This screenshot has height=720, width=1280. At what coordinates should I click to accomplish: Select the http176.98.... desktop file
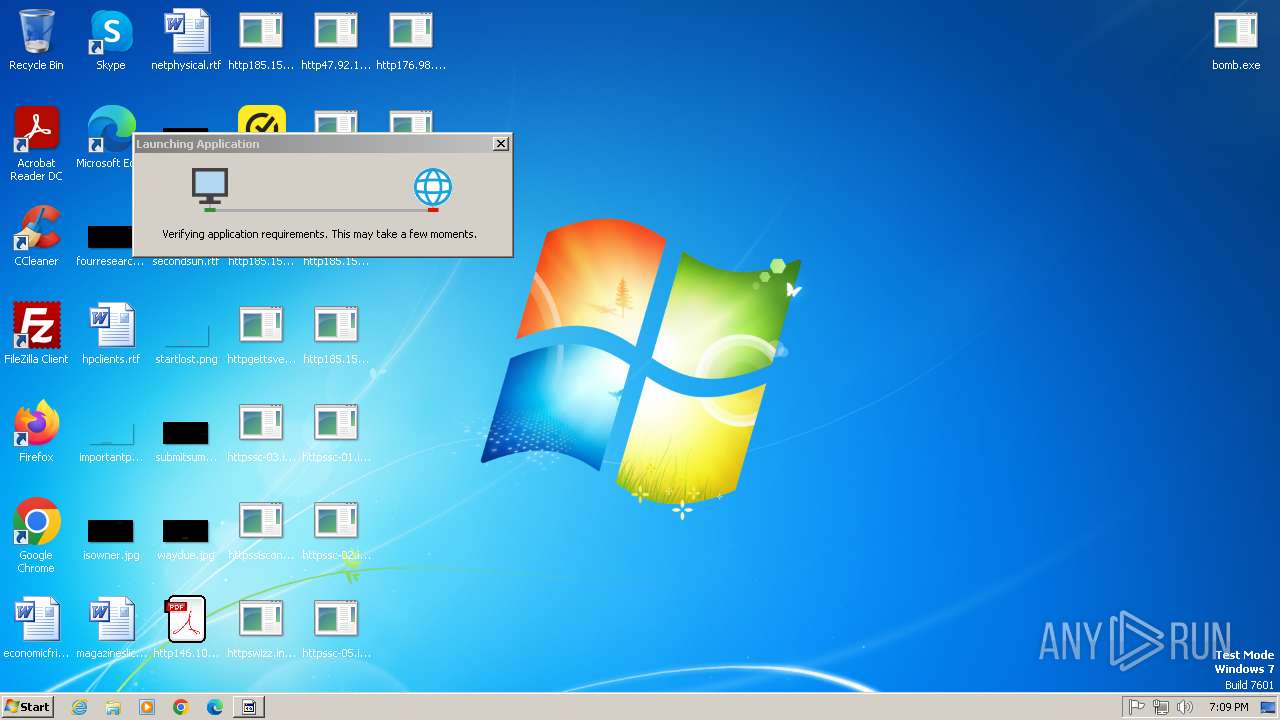tap(411, 40)
